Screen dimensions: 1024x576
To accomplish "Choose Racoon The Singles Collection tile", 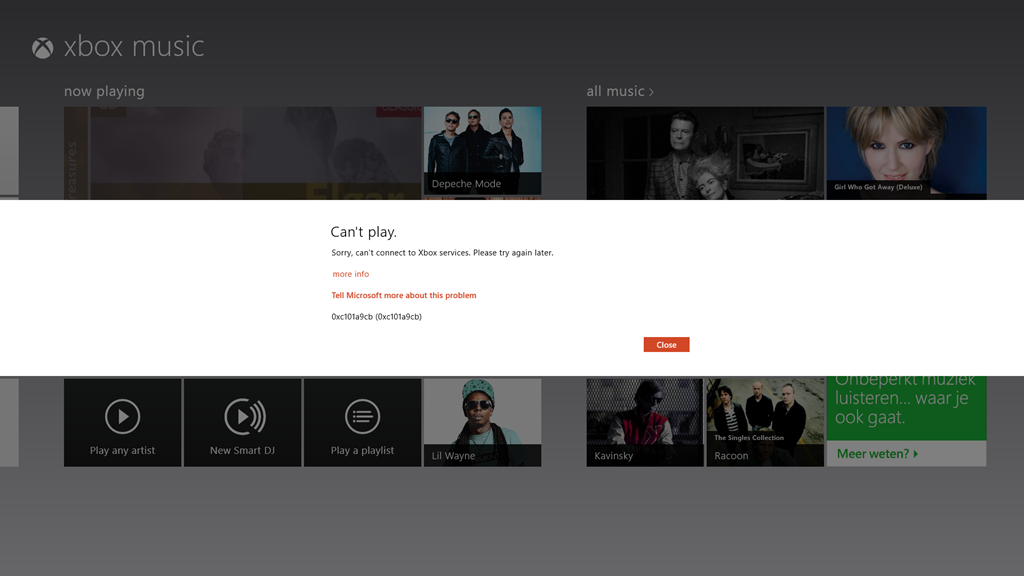I will click(765, 422).
